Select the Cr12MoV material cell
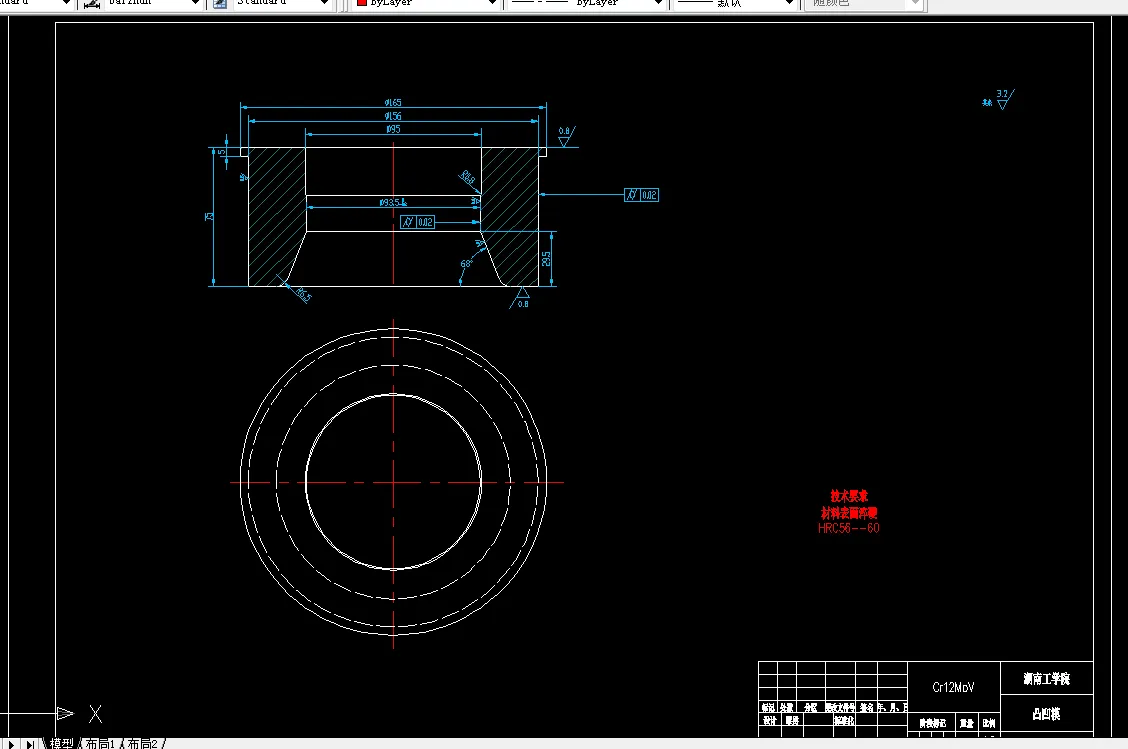This screenshot has height=749, width=1128. [954, 688]
